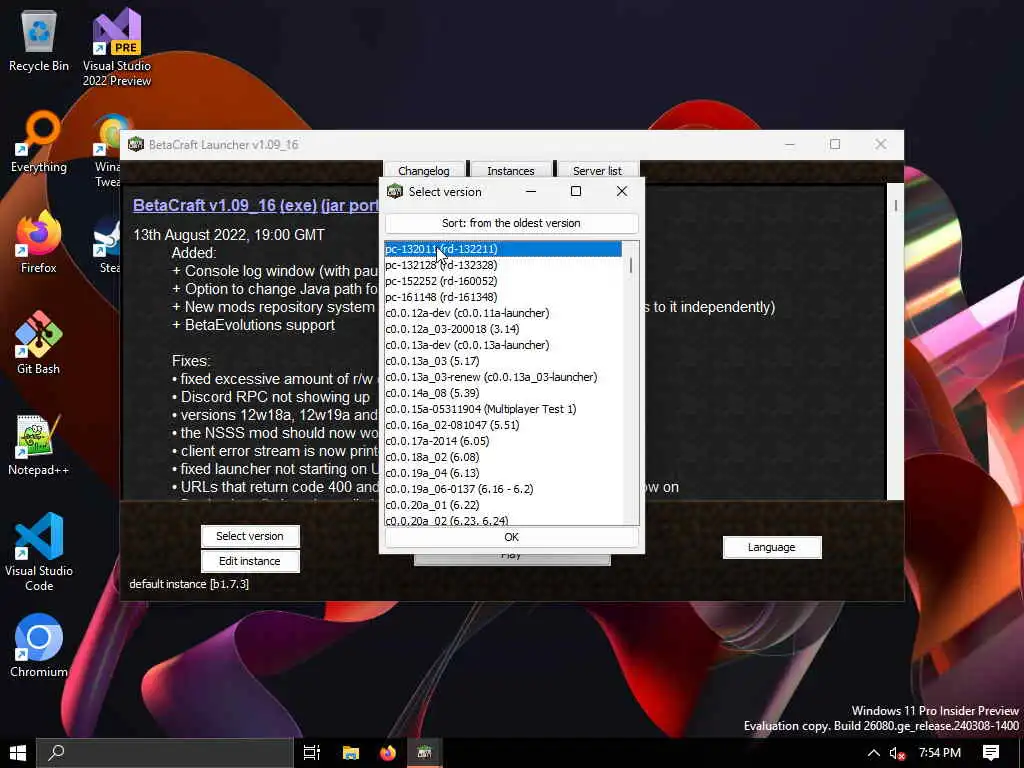The height and width of the screenshot is (768, 1024).
Task: Select version pc-161148 (rd-161348)
Action: pyautogui.click(x=503, y=297)
